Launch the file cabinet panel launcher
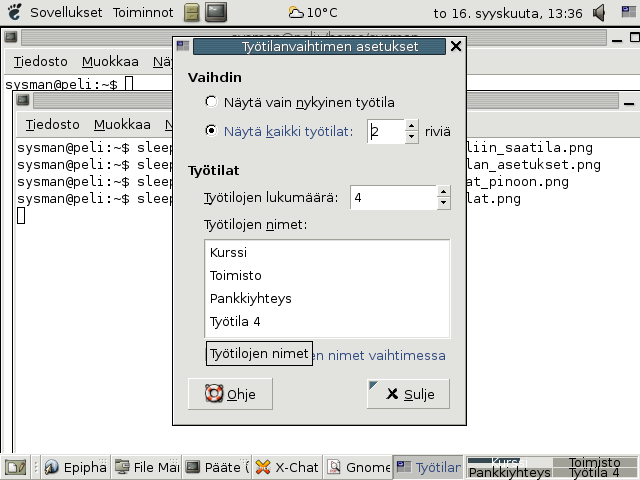The width and height of the screenshot is (640, 480). (191, 12)
